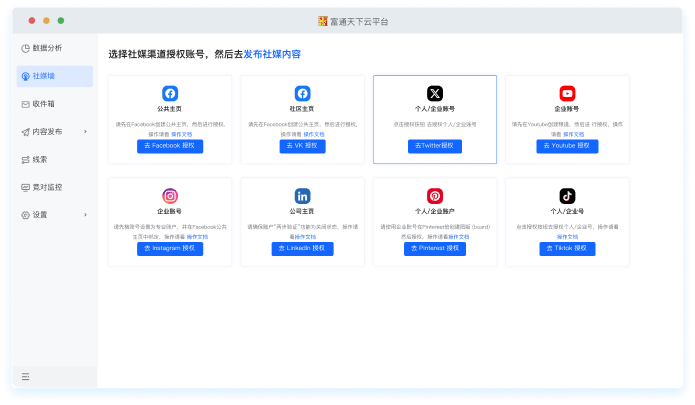
Task: Click the 去Twitter授权 button
Action: (x=434, y=146)
